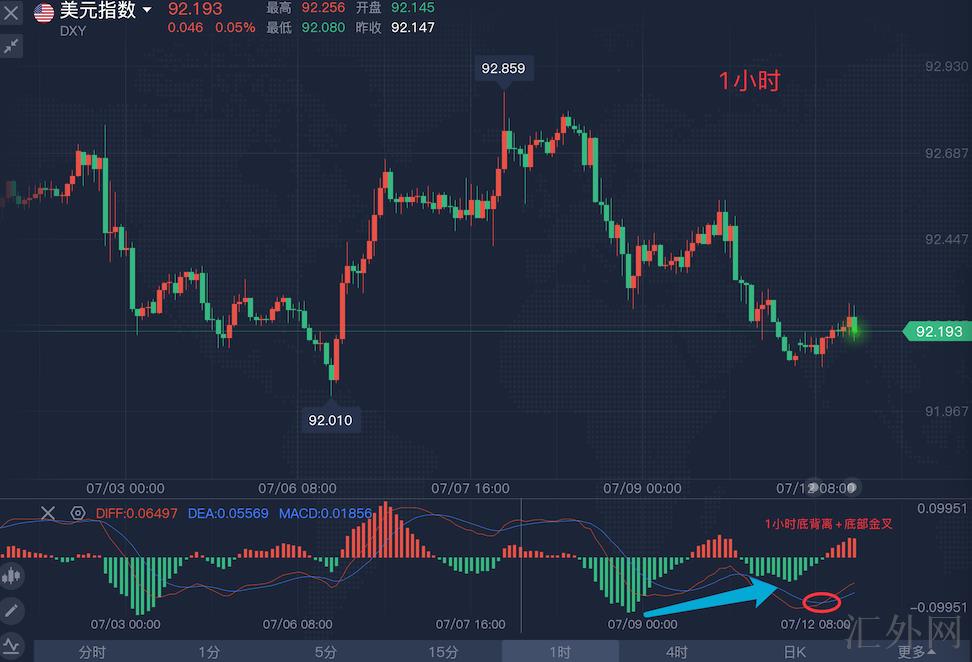Click the 开盘 92.145 value
Screen dimensions: 972x662
[413, 8]
